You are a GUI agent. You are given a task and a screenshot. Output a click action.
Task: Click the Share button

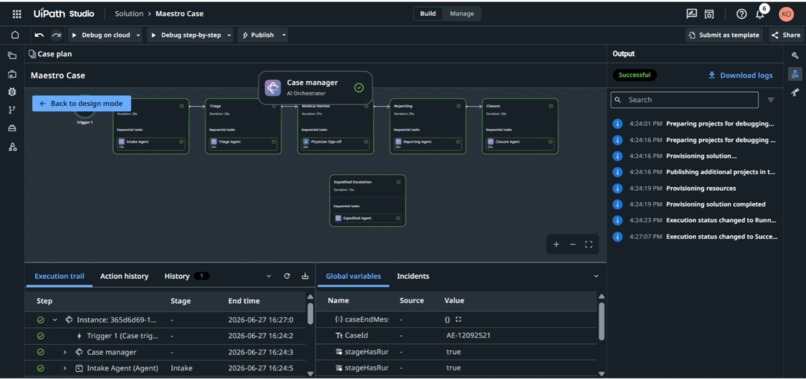point(785,35)
